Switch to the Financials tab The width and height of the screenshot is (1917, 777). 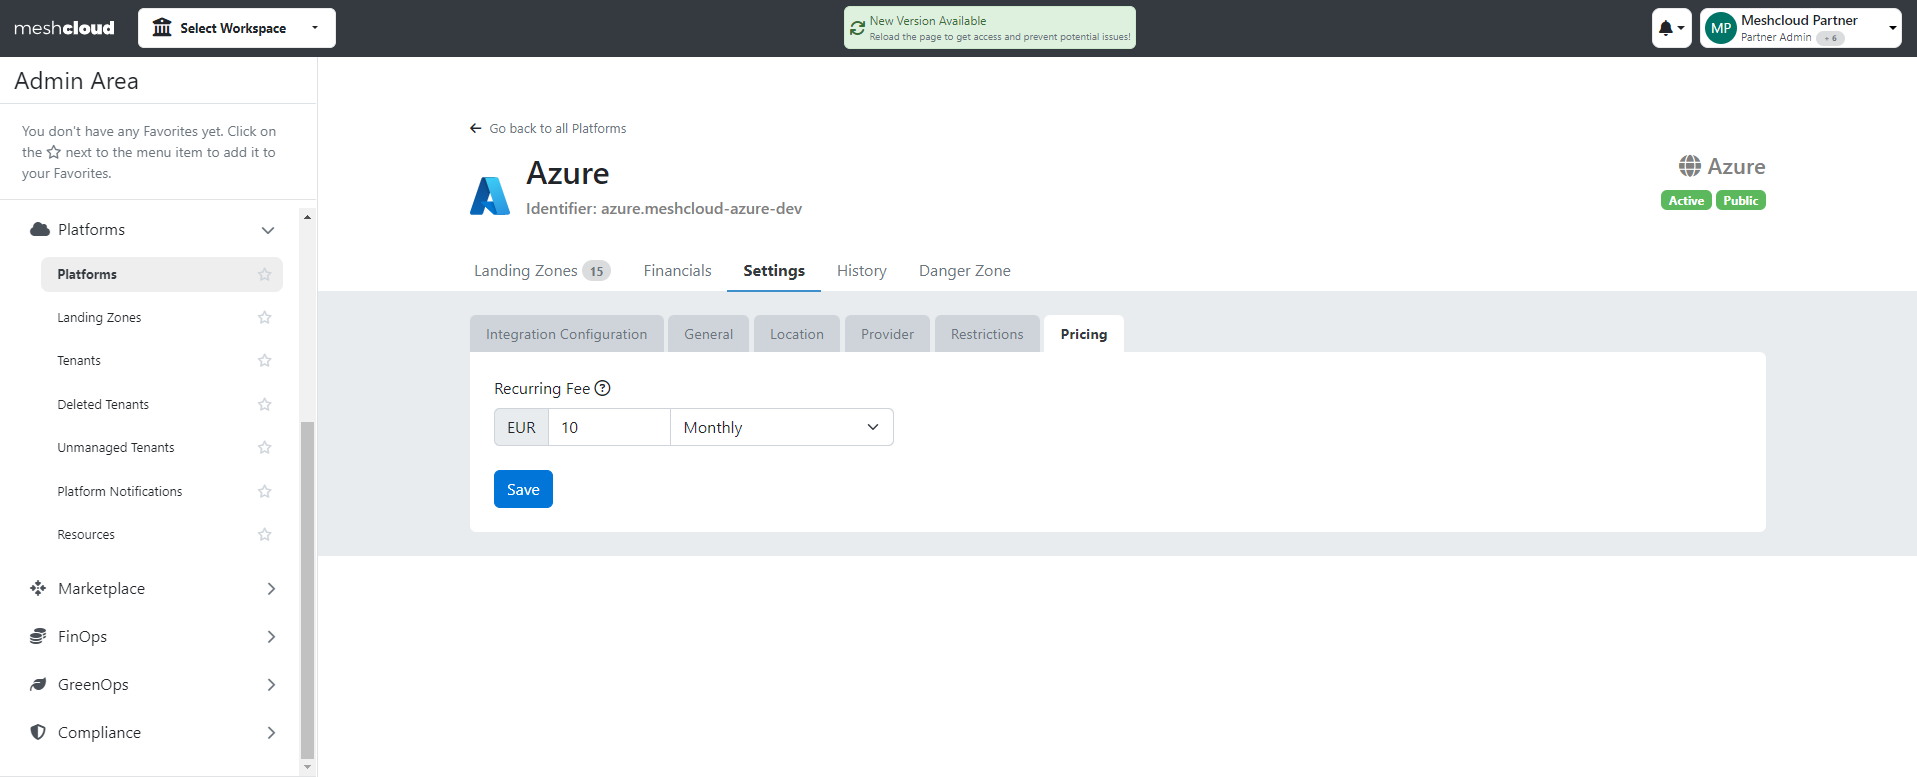677,271
